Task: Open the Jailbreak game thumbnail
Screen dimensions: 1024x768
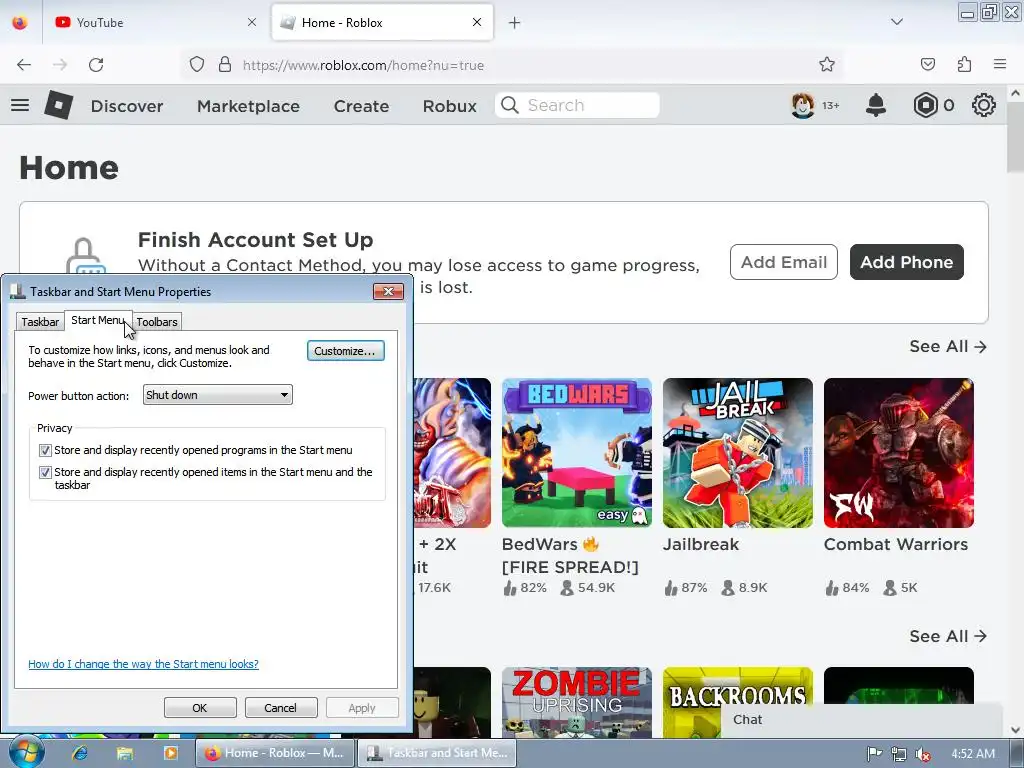Action: tap(738, 453)
